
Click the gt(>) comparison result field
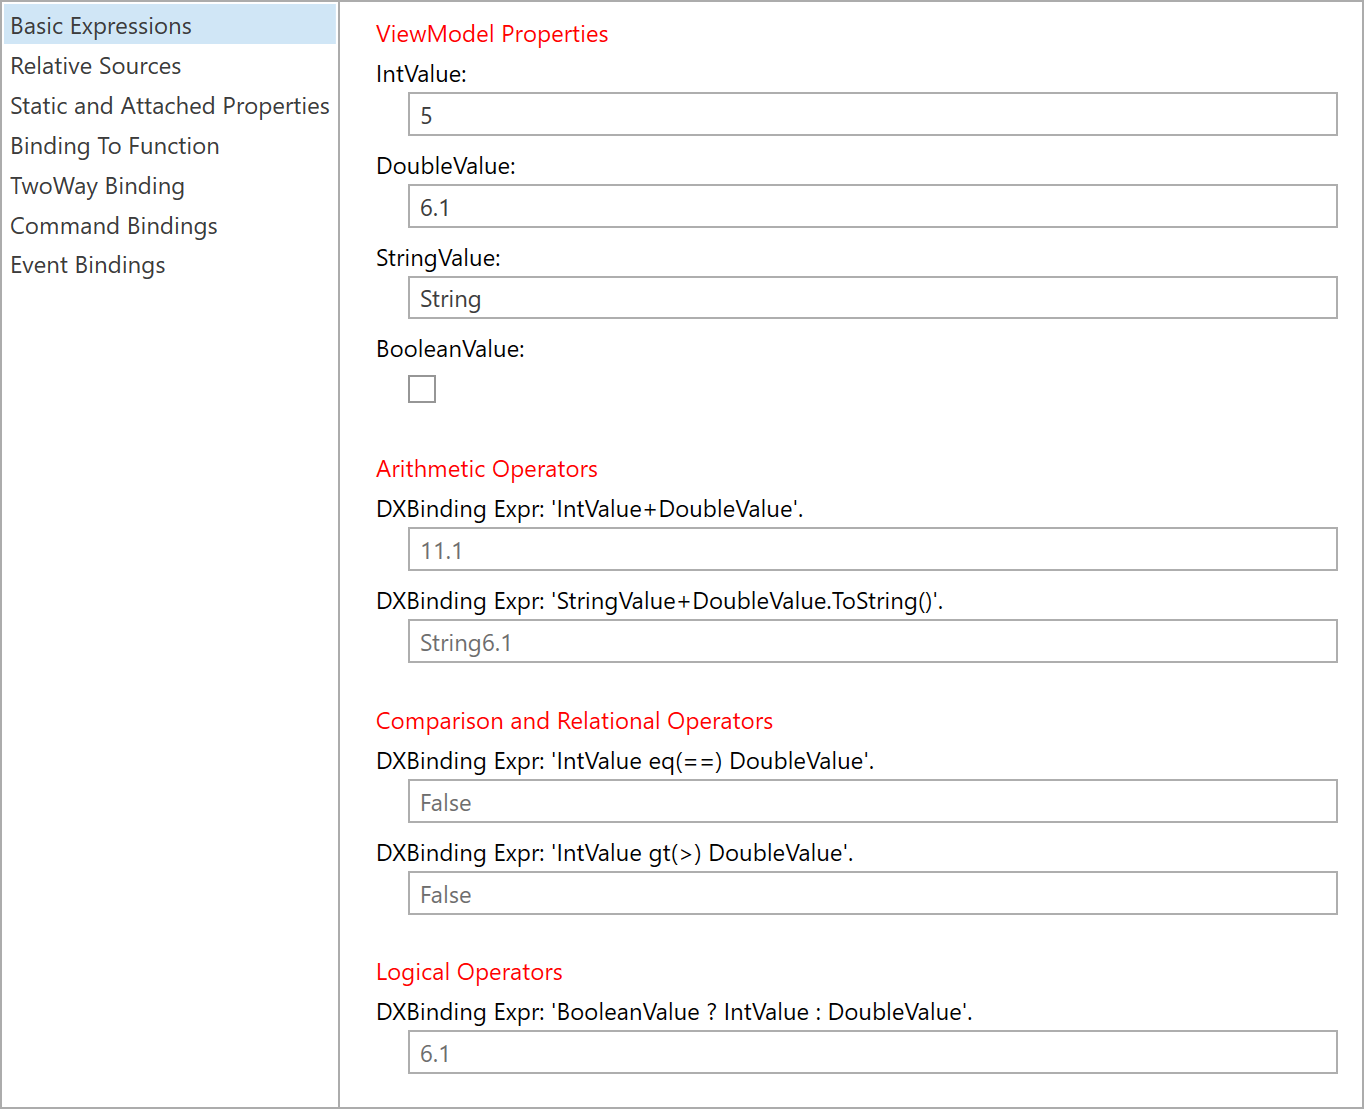(x=872, y=894)
